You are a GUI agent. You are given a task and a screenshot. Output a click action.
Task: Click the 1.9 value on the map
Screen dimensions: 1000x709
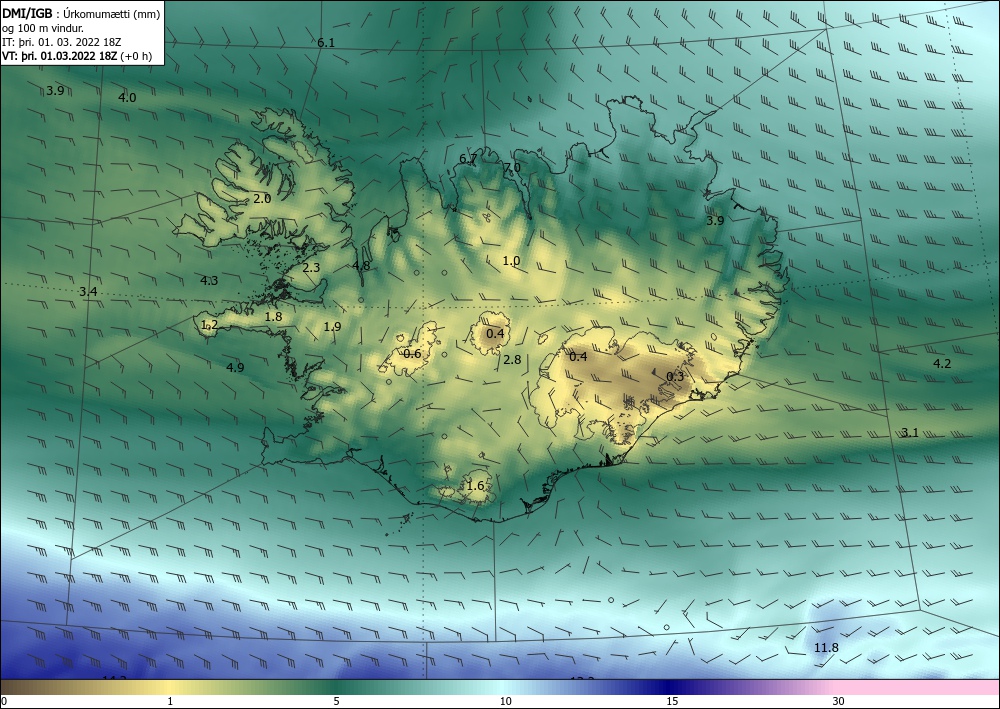pyautogui.click(x=332, y=326)
